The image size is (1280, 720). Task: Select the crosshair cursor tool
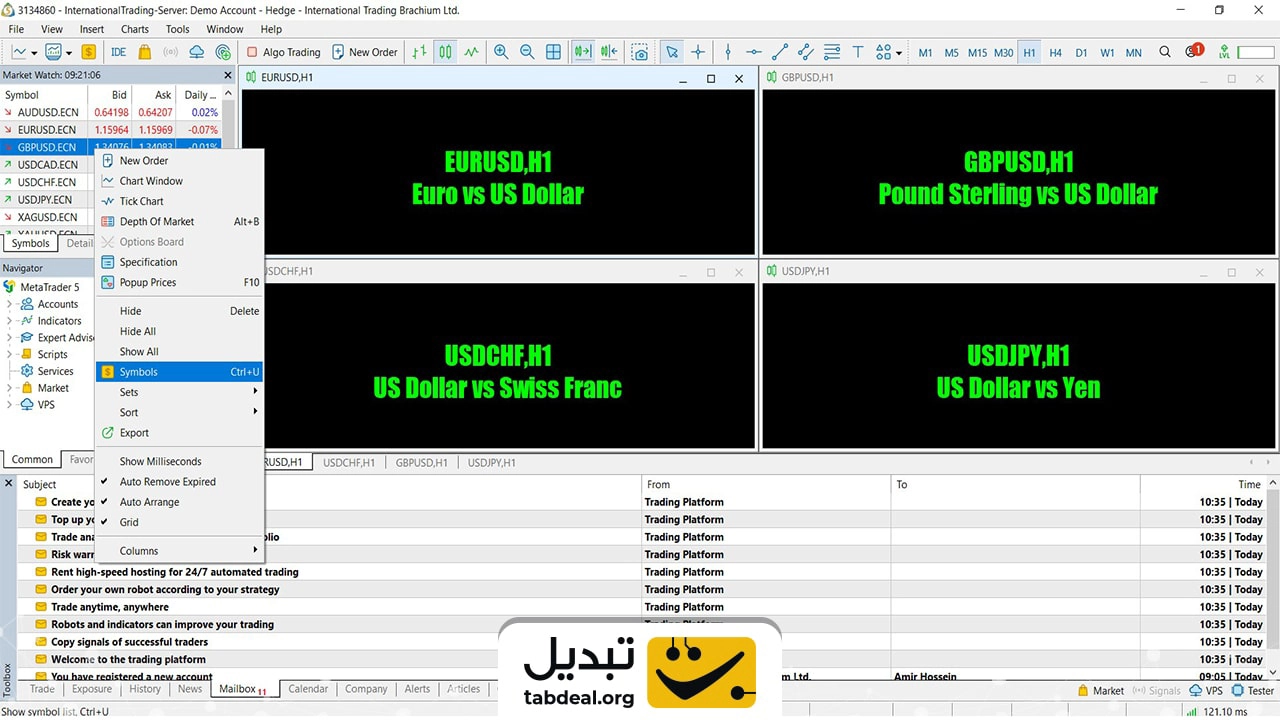[698, 52]
